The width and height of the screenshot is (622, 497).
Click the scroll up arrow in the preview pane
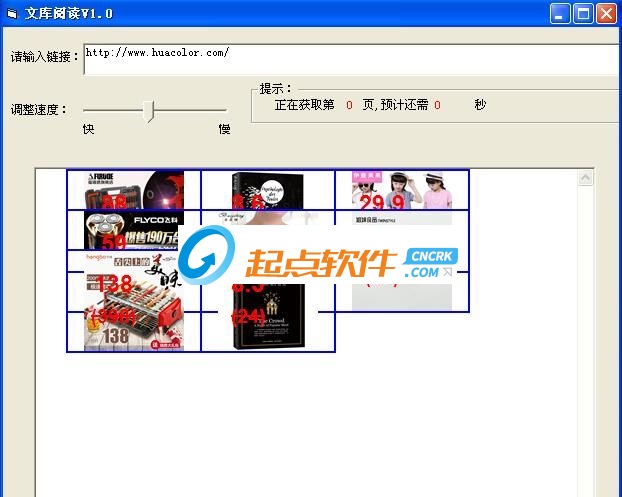[586, 177]
